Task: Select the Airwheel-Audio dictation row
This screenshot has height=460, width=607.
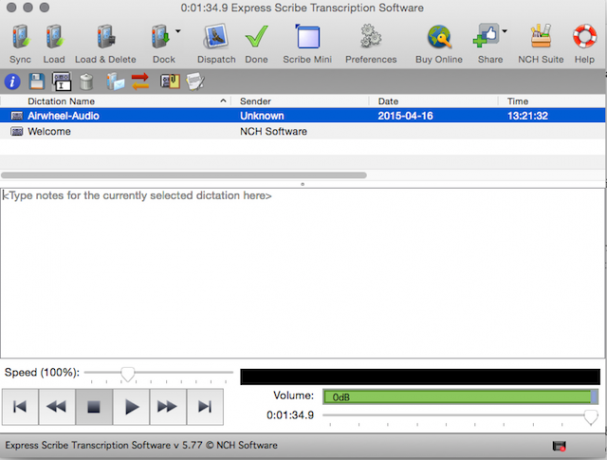Action: [x=303, y=116]
